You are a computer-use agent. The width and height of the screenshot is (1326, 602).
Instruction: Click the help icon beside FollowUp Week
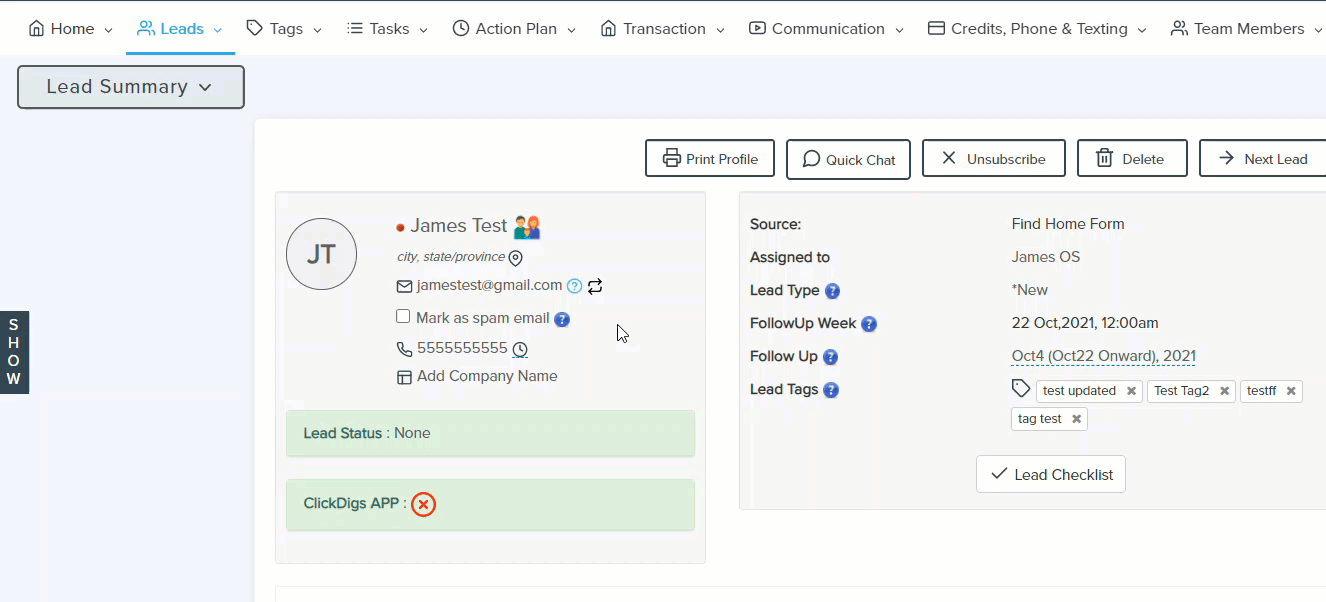869,324
